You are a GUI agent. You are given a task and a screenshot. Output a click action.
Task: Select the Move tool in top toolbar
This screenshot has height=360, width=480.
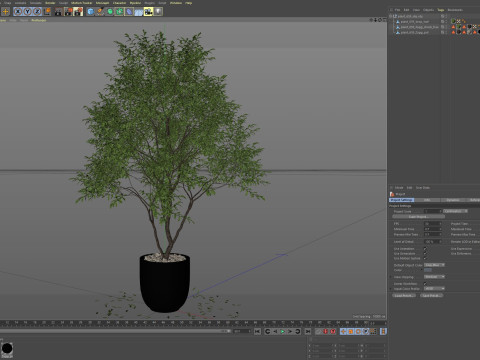click(5, 12)
